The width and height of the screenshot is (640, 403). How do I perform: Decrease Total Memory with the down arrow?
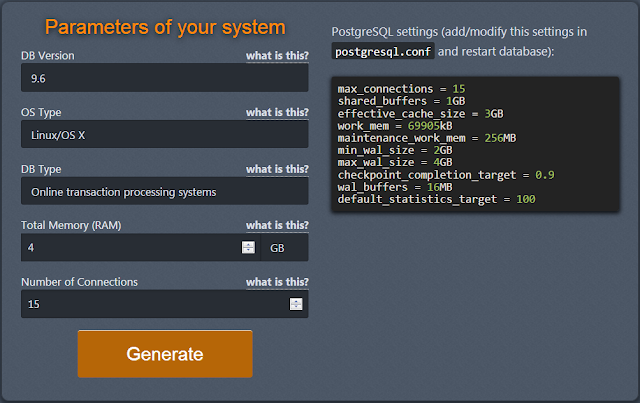(x=248, y=251)
